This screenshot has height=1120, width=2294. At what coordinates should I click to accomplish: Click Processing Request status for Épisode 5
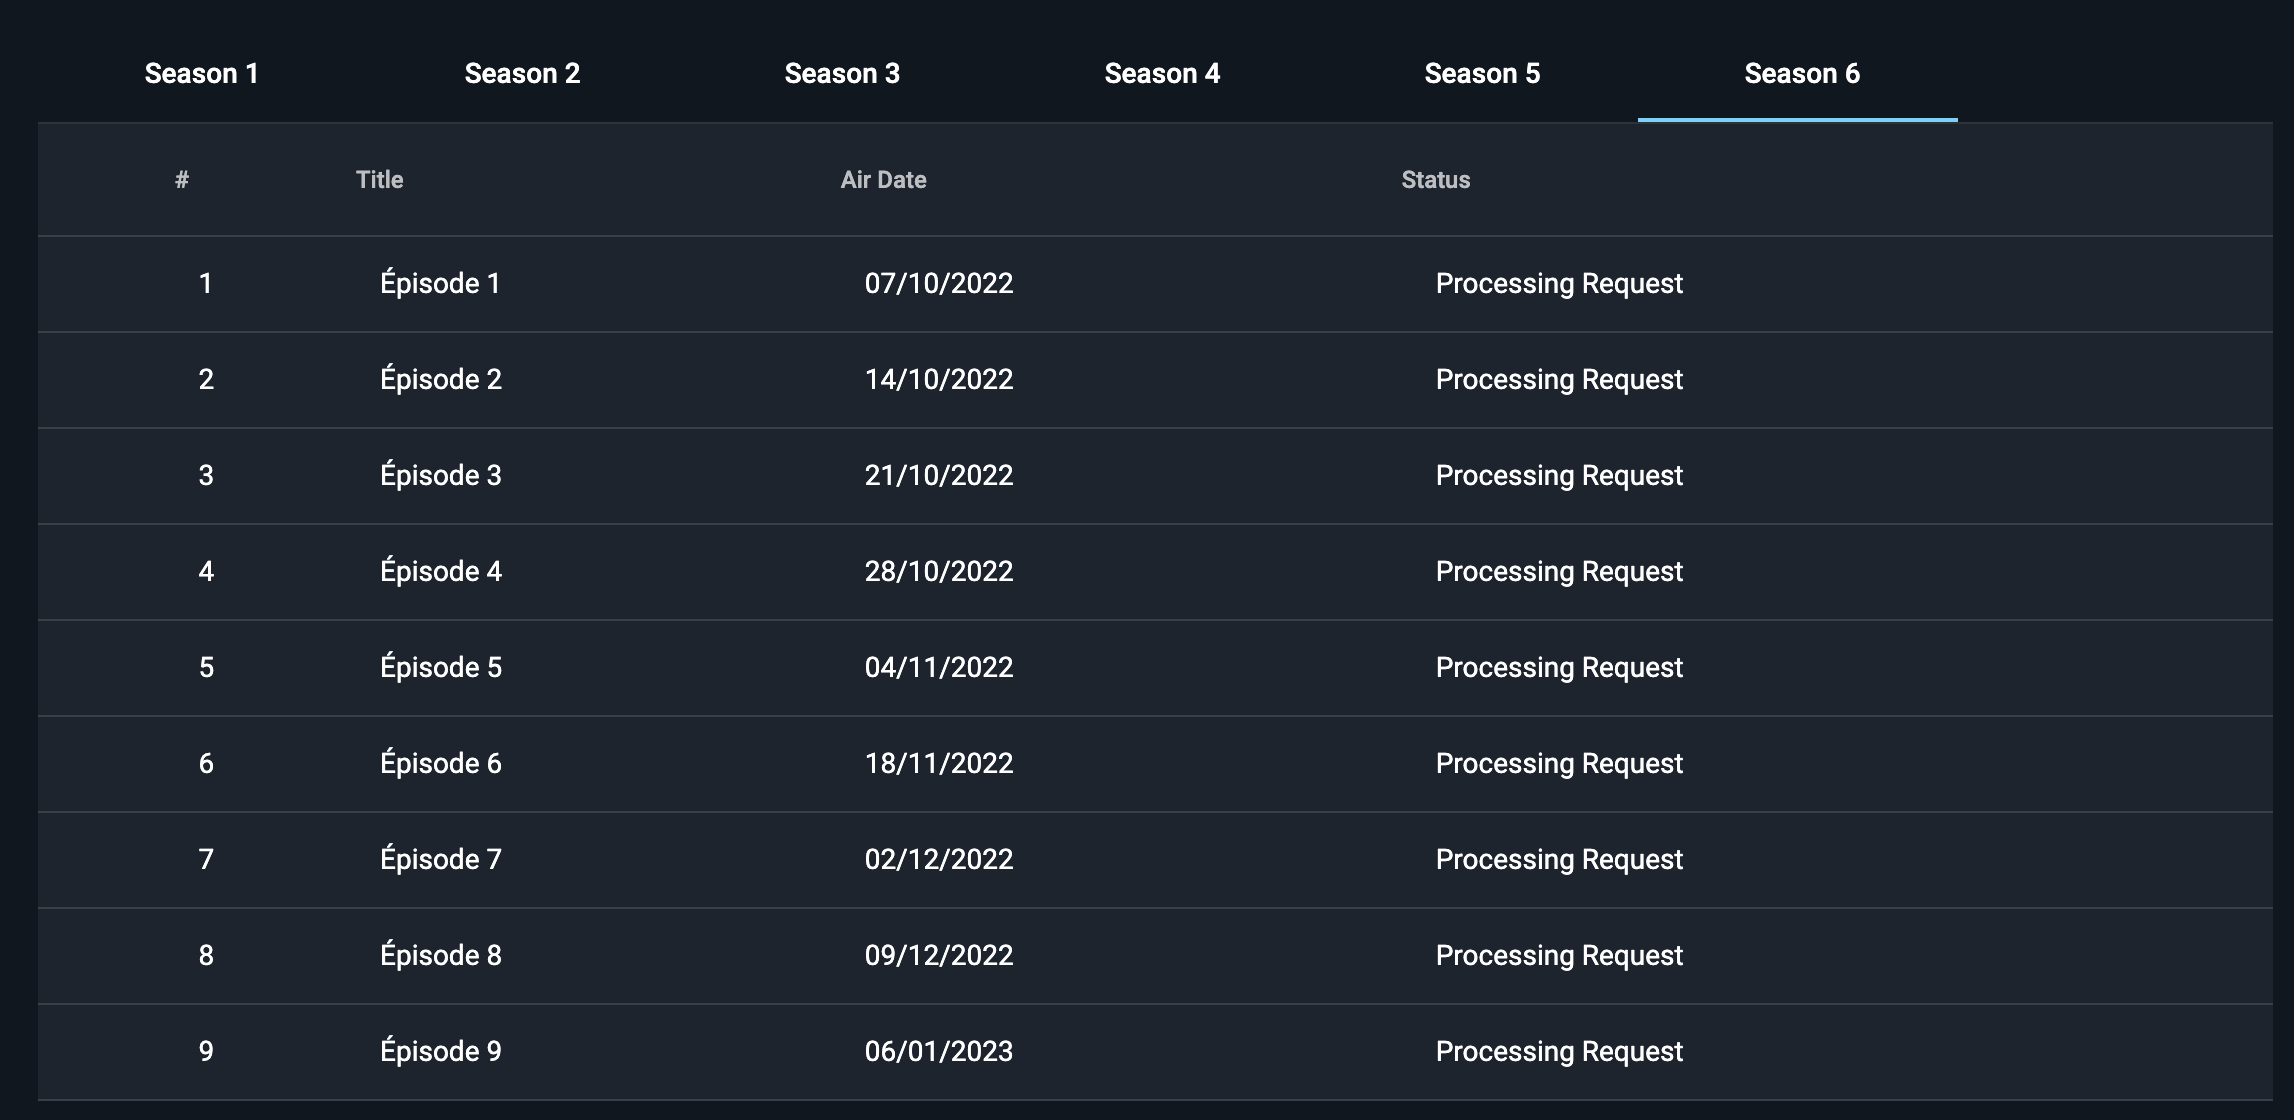1559,668
